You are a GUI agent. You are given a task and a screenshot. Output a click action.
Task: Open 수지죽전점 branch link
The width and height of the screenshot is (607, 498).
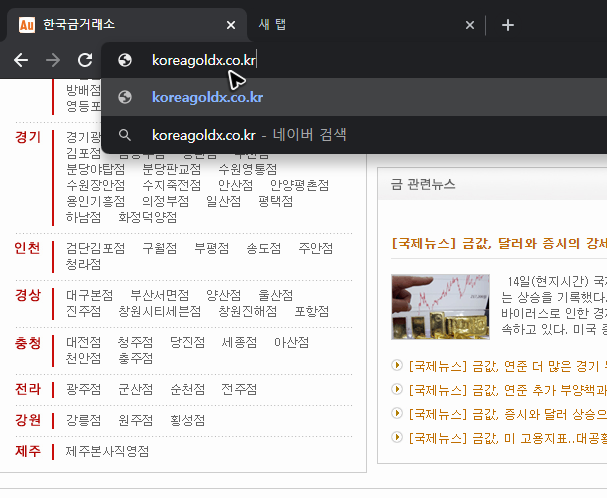point(171,185)
